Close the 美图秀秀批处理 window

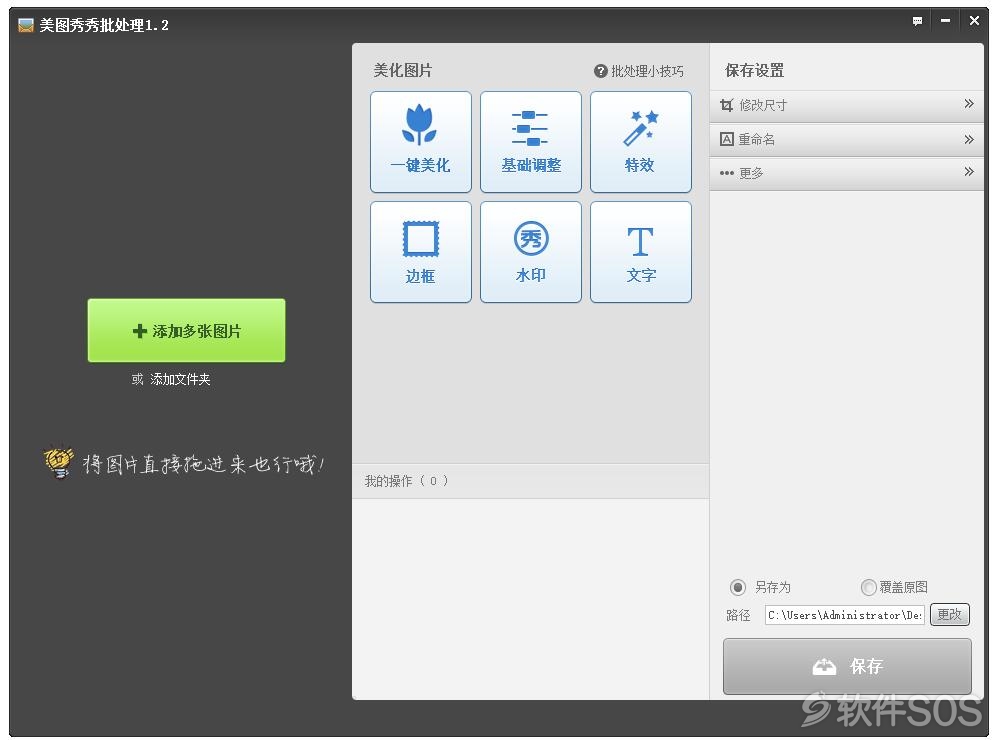[973, 21]
